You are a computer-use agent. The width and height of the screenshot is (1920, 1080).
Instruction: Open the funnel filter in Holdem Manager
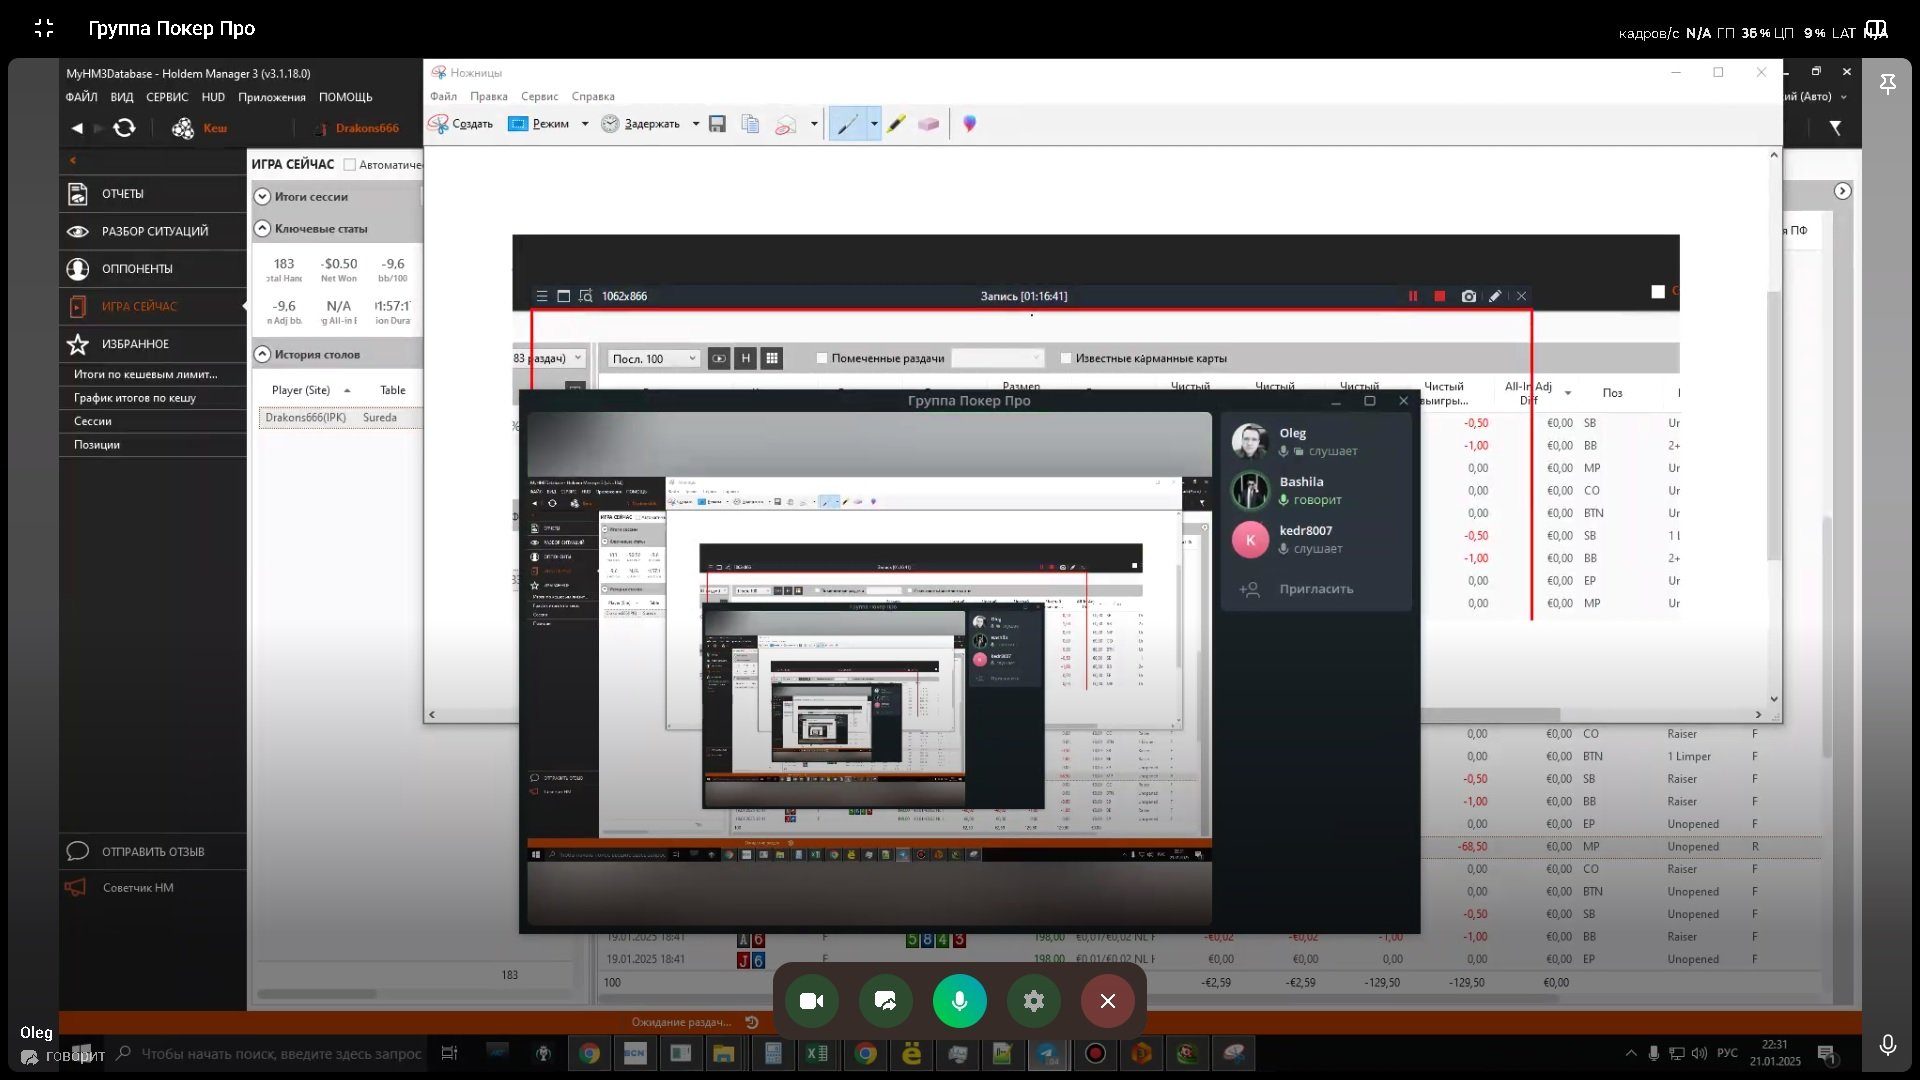[x=1835, y=128]
